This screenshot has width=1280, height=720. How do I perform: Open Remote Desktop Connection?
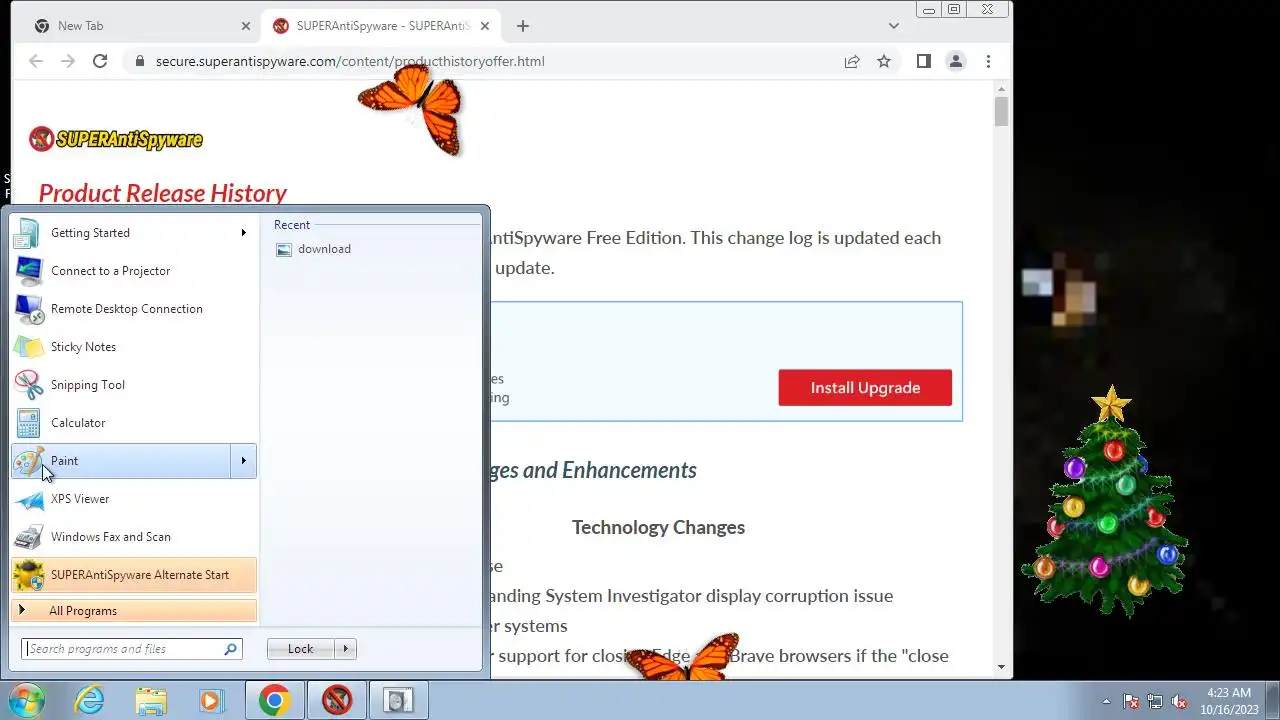click(134, 309)
